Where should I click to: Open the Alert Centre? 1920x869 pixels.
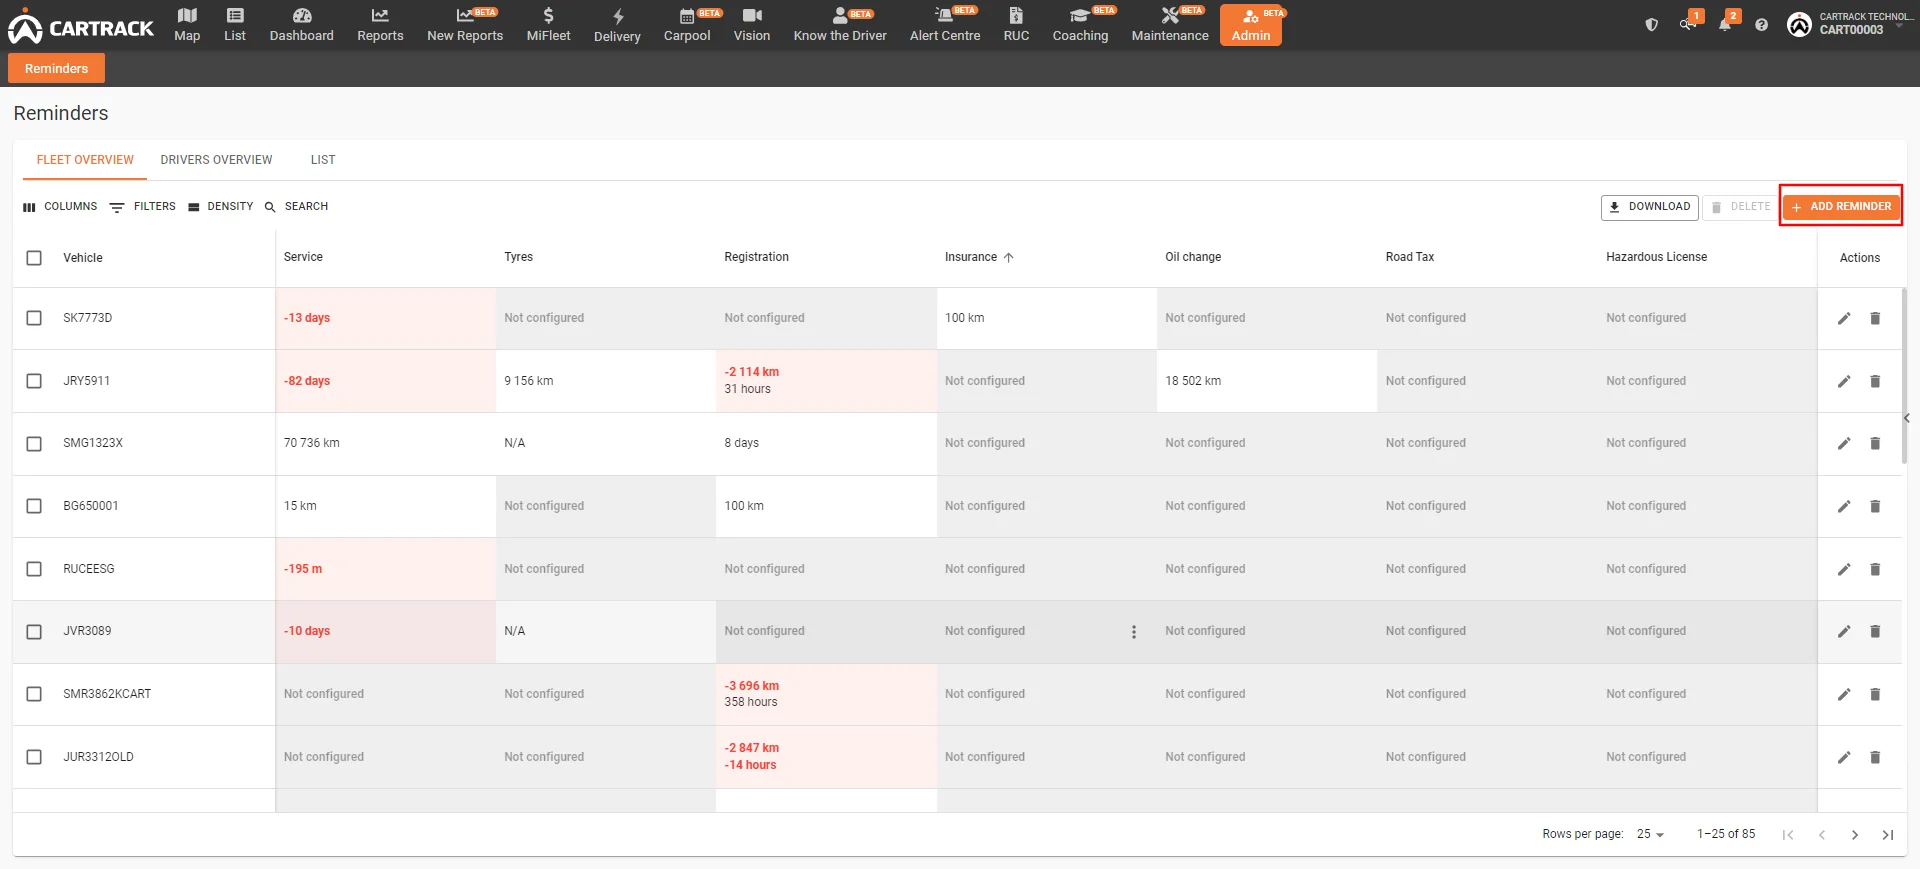(945, 25)
